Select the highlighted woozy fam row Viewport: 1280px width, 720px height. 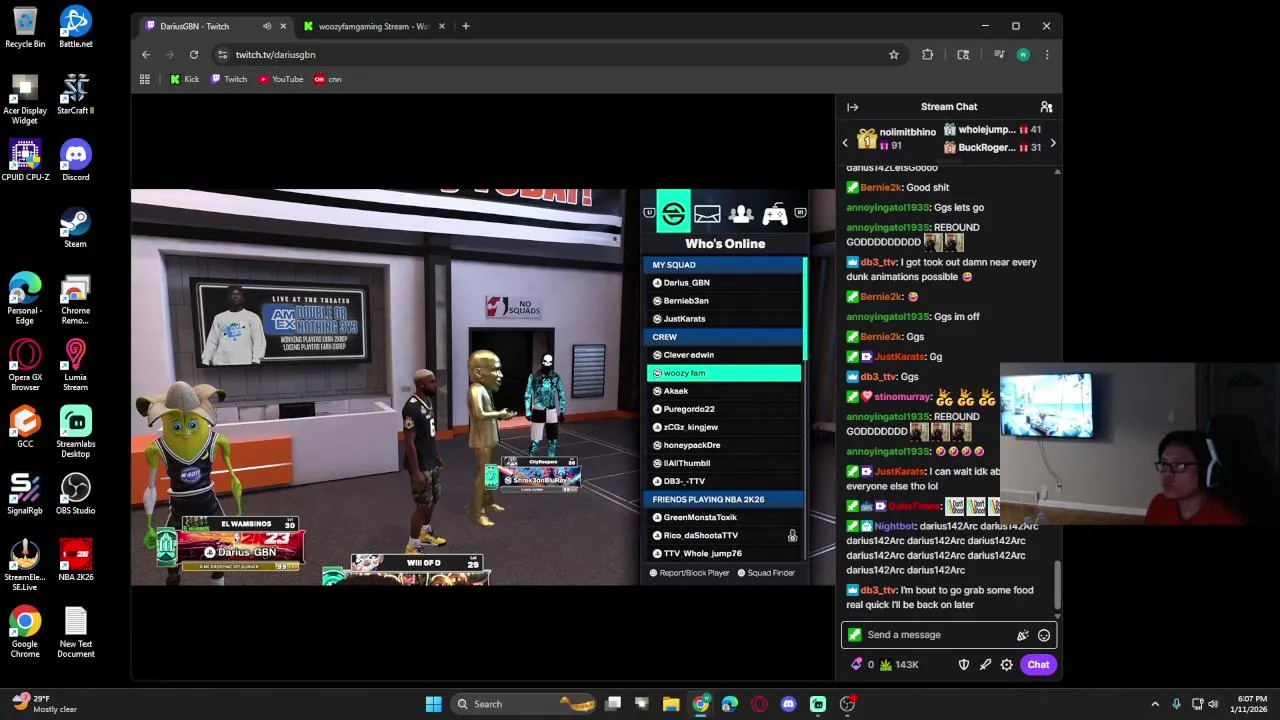(724, 373)
